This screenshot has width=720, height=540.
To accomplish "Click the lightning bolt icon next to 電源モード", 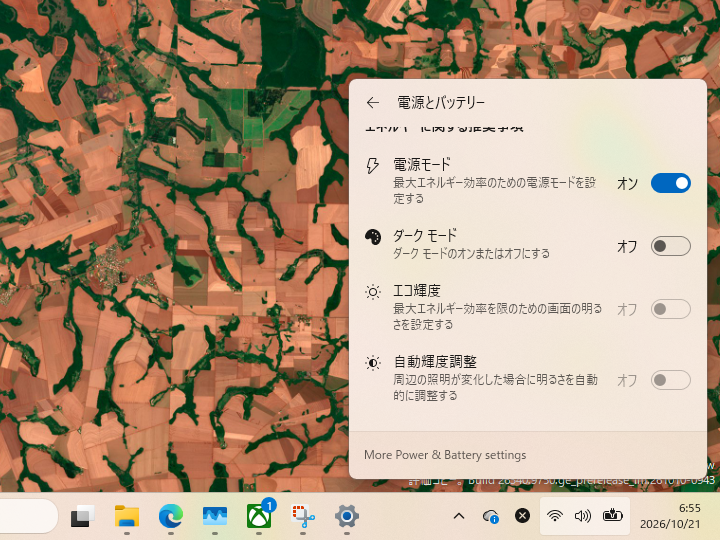I will coord(372,166).
